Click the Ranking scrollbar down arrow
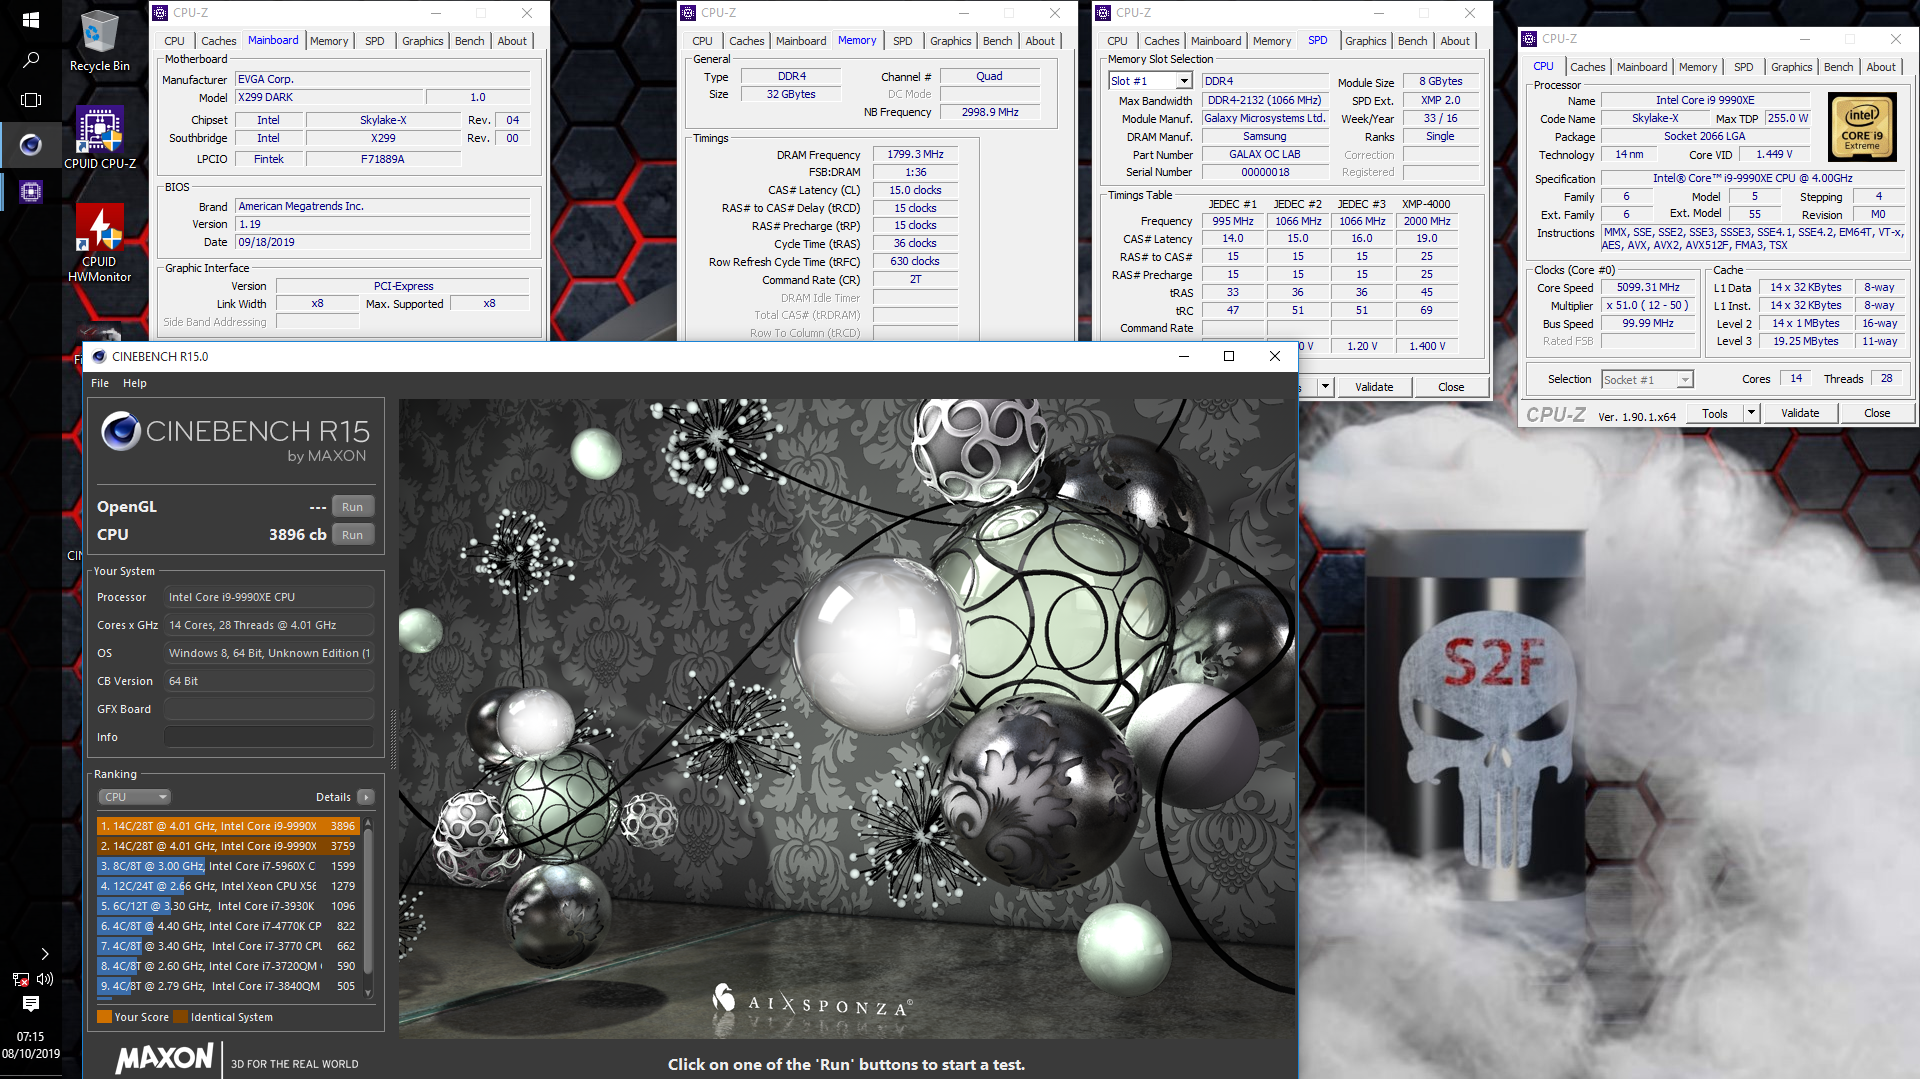 pos(369,993)
